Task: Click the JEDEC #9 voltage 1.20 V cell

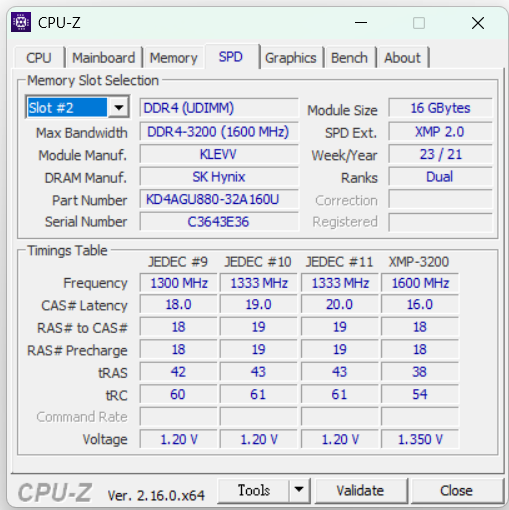Action: click(179, 439)
